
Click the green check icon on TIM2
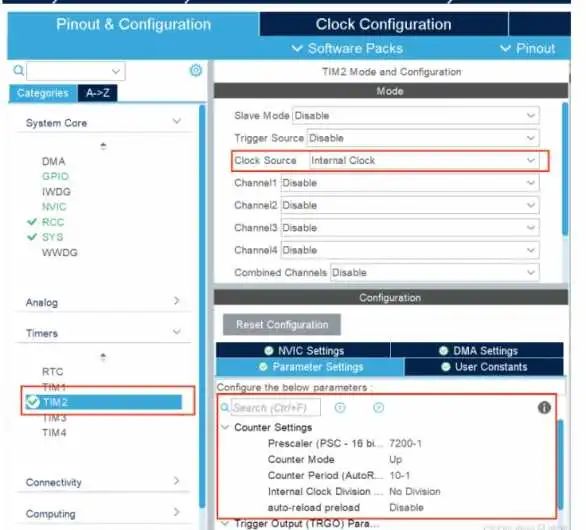[x=33, y=402]
